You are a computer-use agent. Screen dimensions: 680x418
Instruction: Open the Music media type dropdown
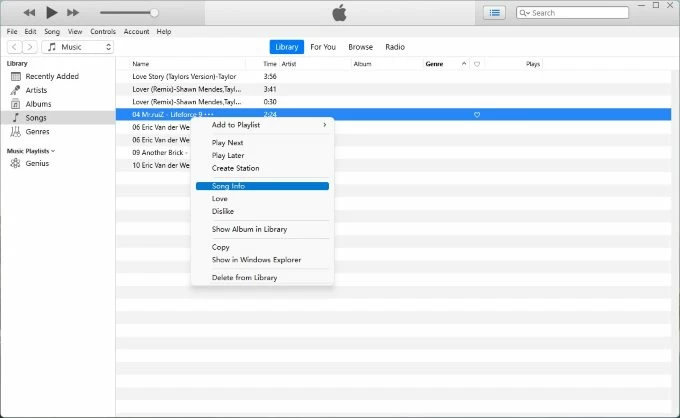(78, 47)
